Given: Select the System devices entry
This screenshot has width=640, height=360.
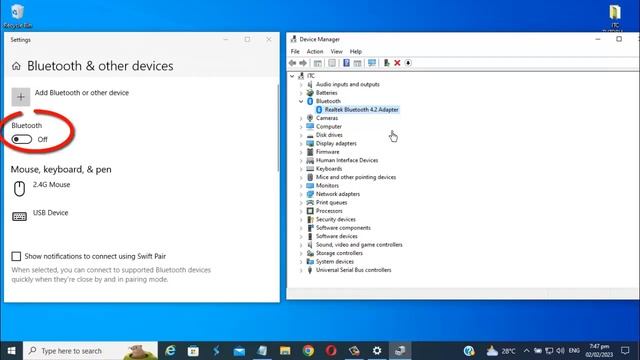Looking at the screenshot, I should (x=335, y=262).
